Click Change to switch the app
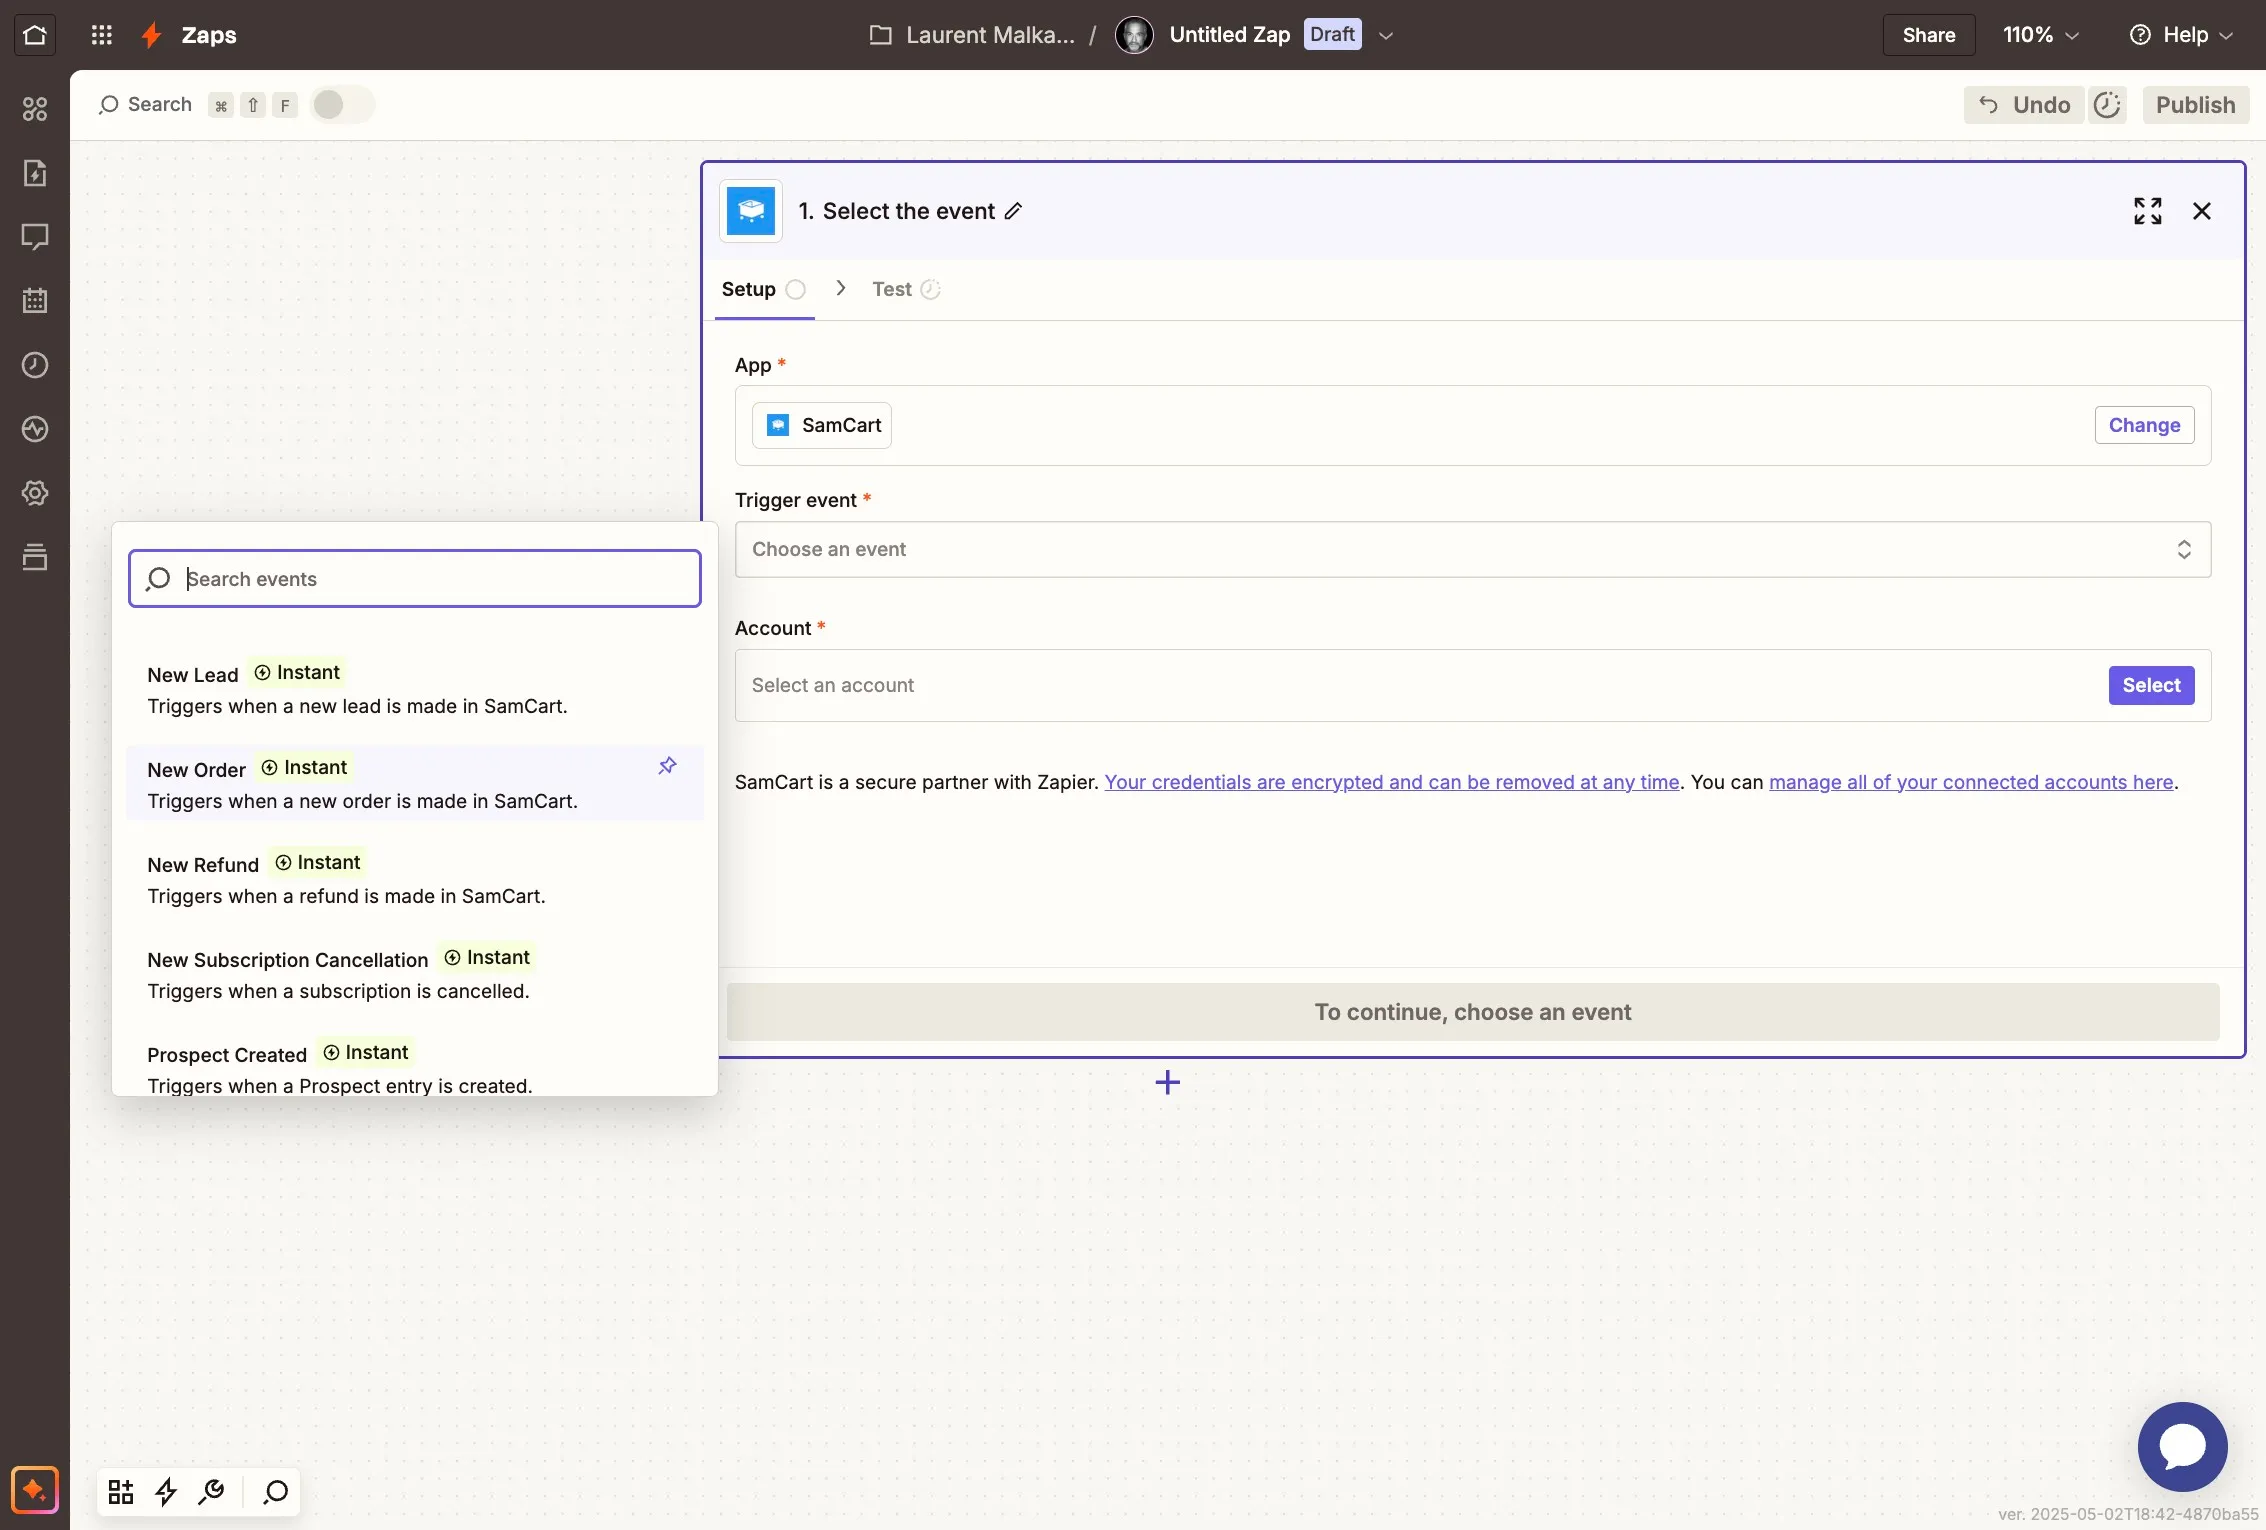The height and width of the screenshot is (1530, 2266). (x=2144, y=425)
